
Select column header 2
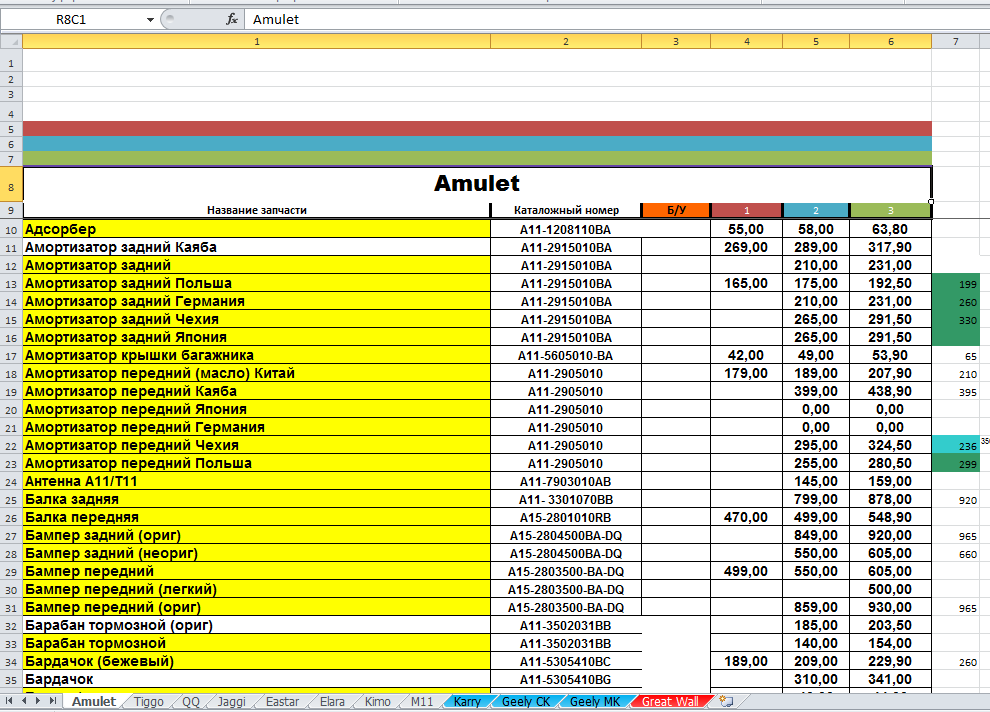[566, 41]
